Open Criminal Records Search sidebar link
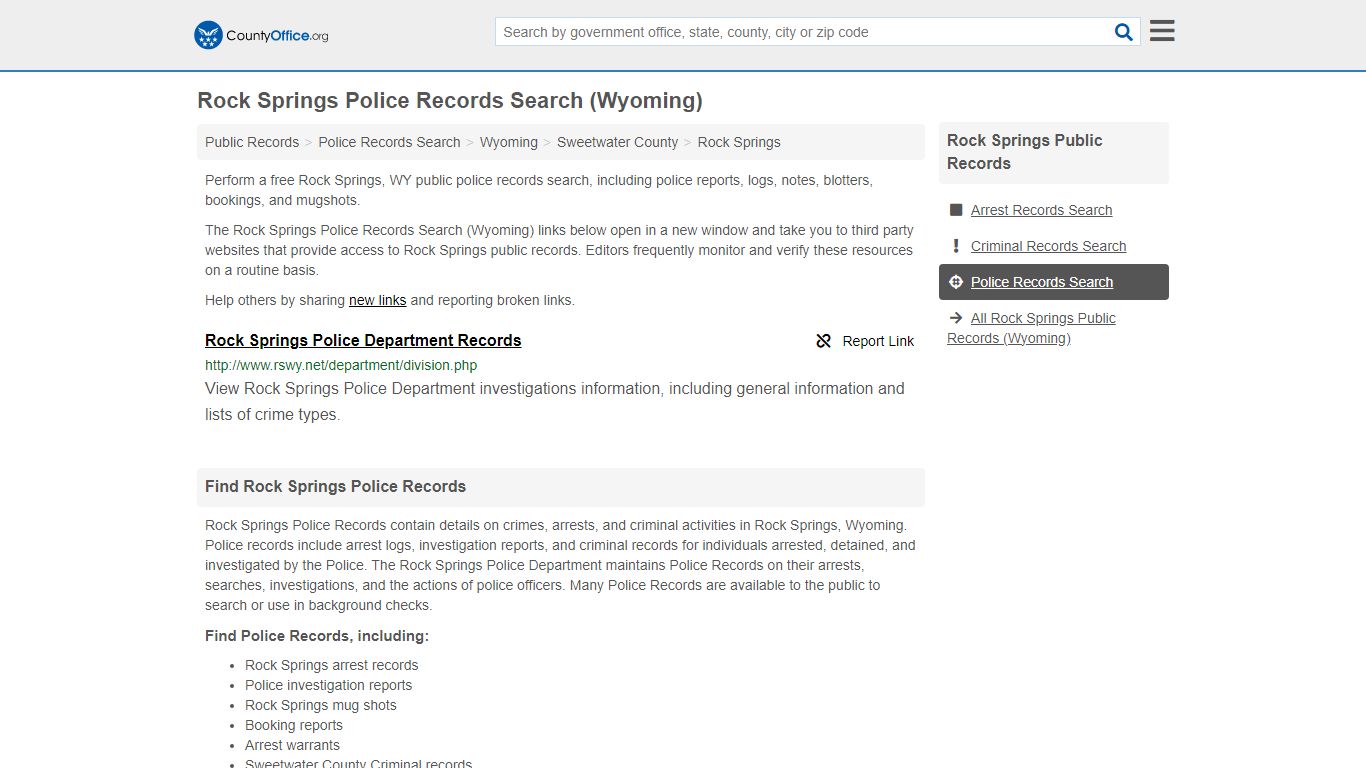 [1048, 246]
